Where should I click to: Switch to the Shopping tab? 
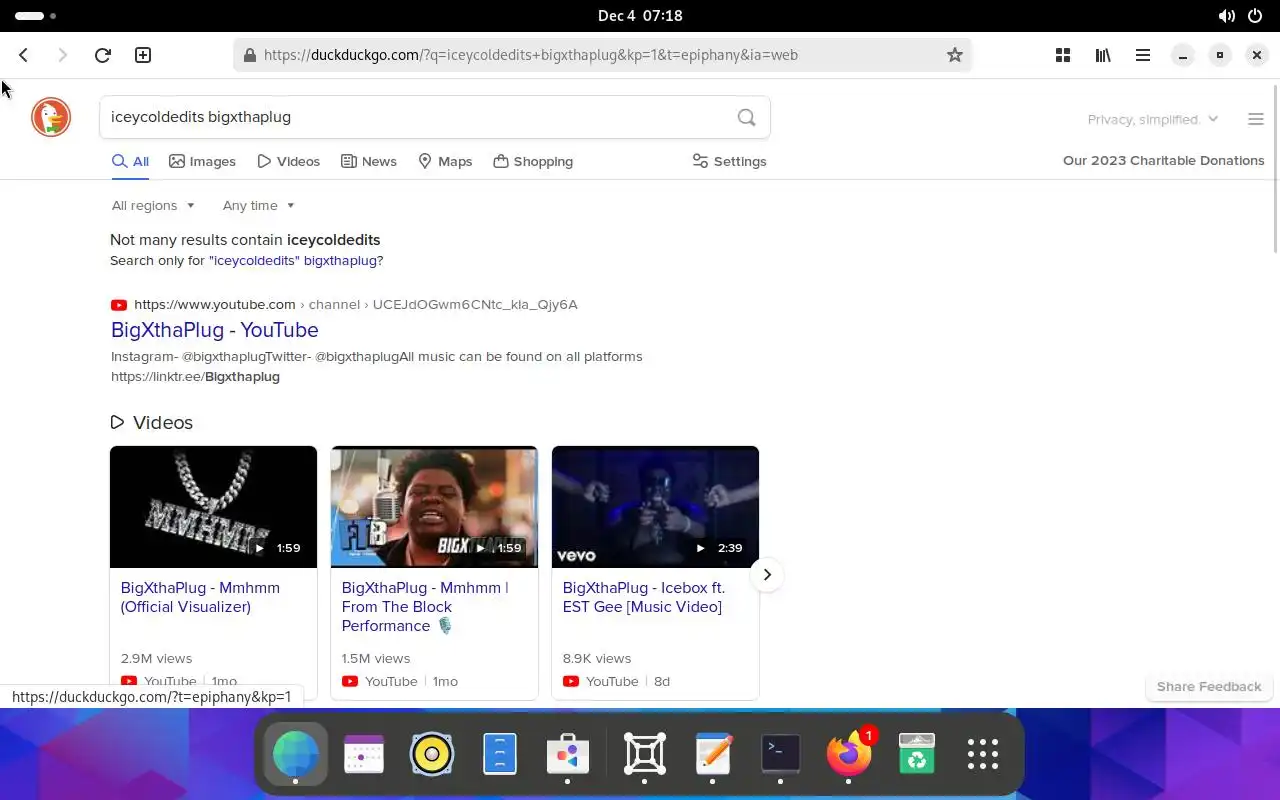pos(533,161)
